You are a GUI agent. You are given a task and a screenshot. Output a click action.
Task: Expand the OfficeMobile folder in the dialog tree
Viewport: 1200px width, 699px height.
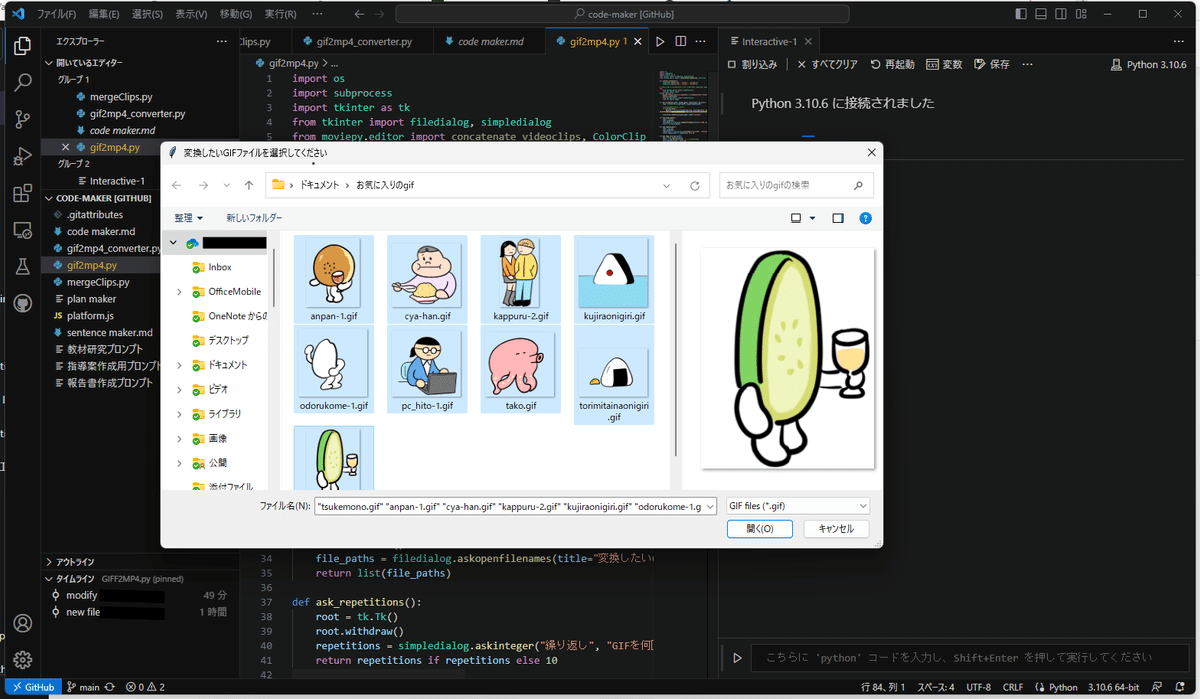pyautogui.click(x=179, y=292)
